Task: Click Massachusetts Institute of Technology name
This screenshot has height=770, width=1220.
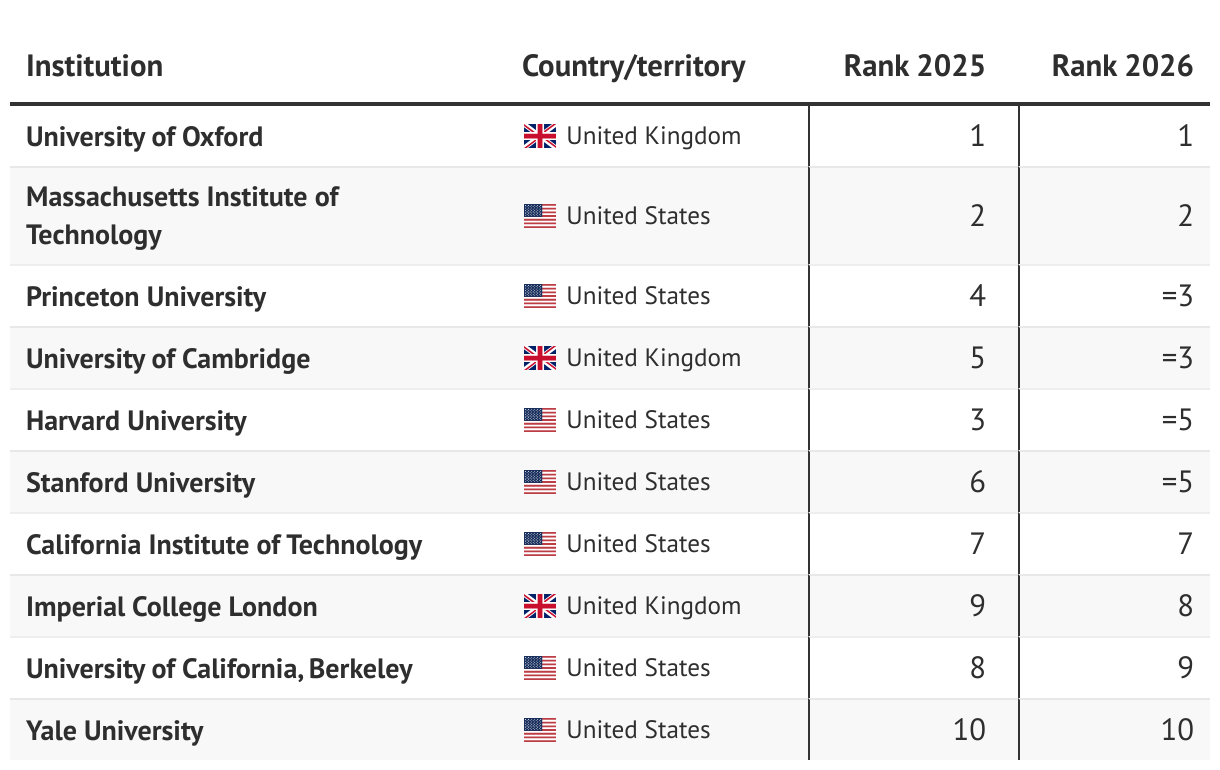Action: point(182,215)
